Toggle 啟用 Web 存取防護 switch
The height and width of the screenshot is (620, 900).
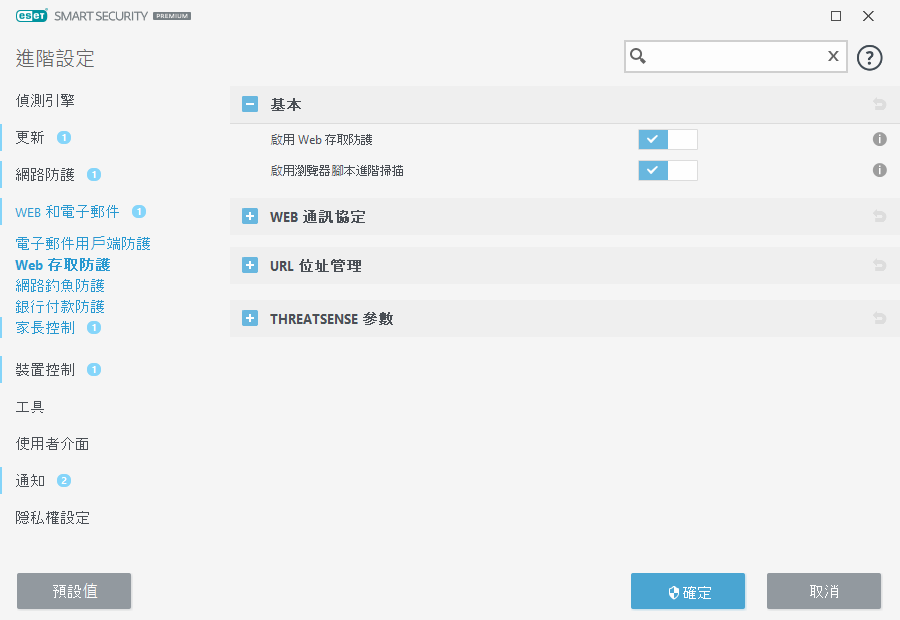tap(667, 140)
